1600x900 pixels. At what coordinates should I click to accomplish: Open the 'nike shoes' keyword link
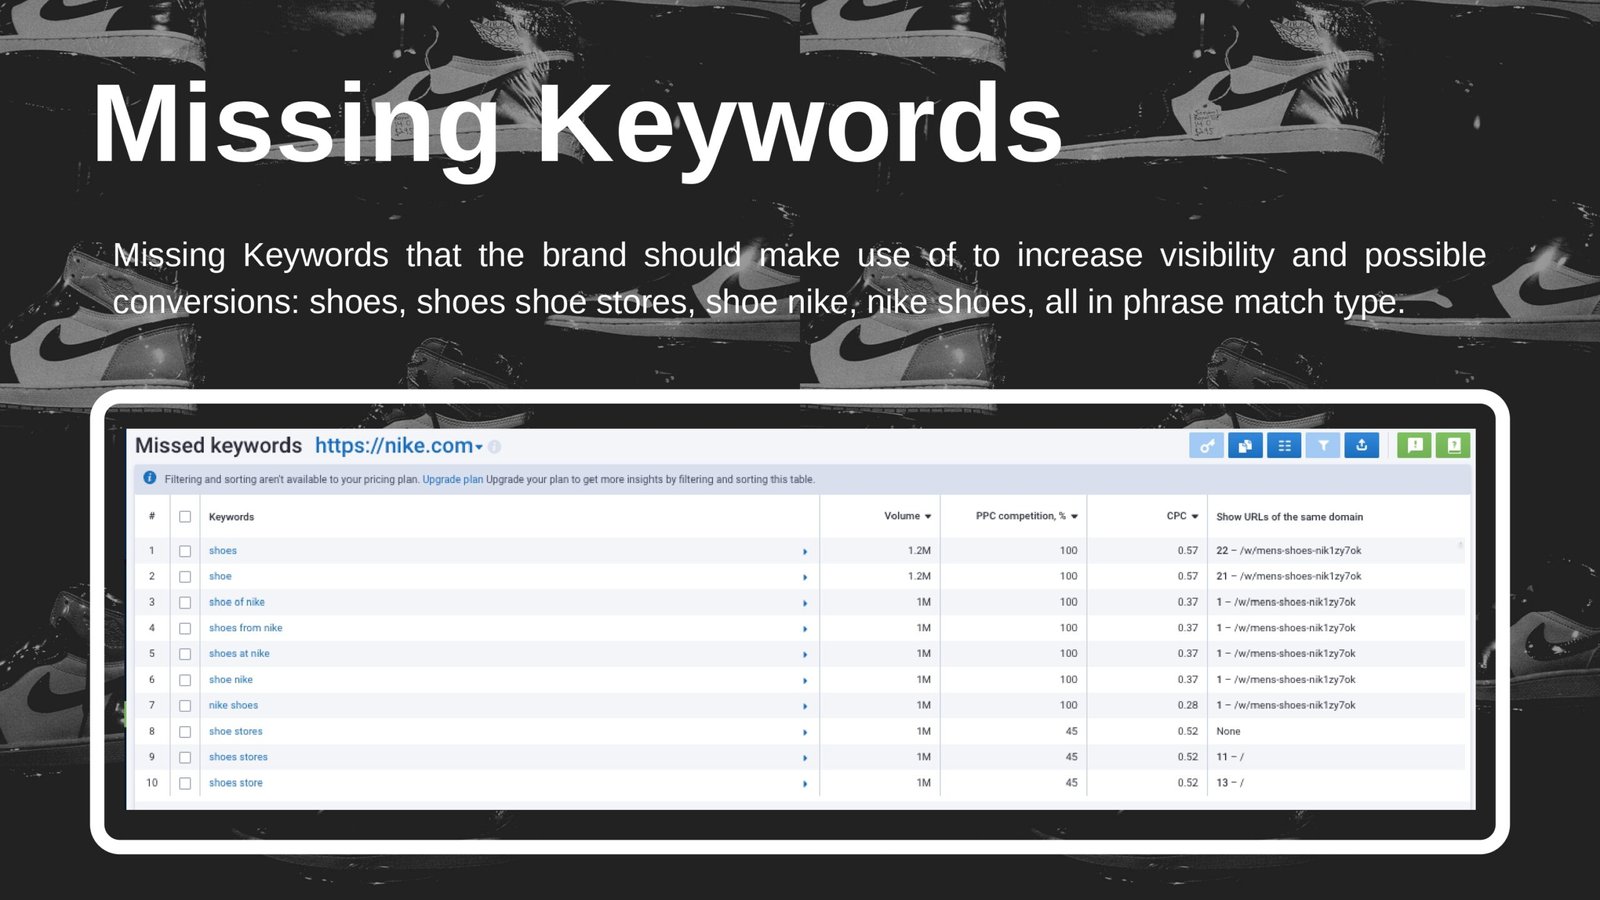[x=233, y=705]
